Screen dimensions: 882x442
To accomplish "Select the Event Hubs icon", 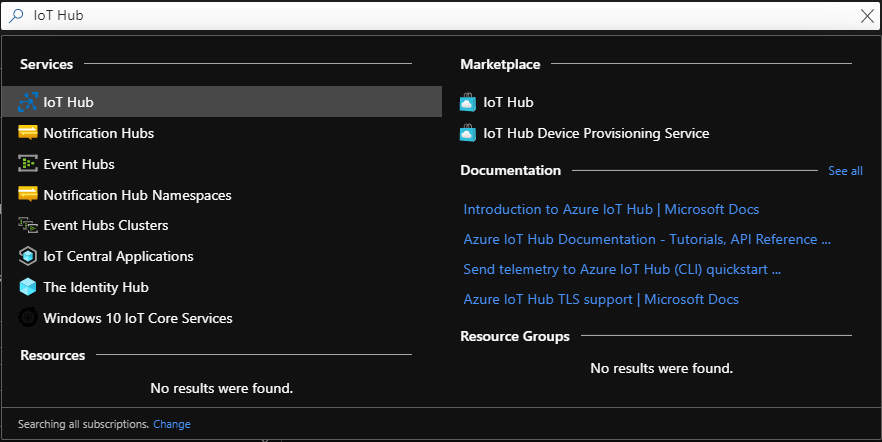I will (28, 164).
